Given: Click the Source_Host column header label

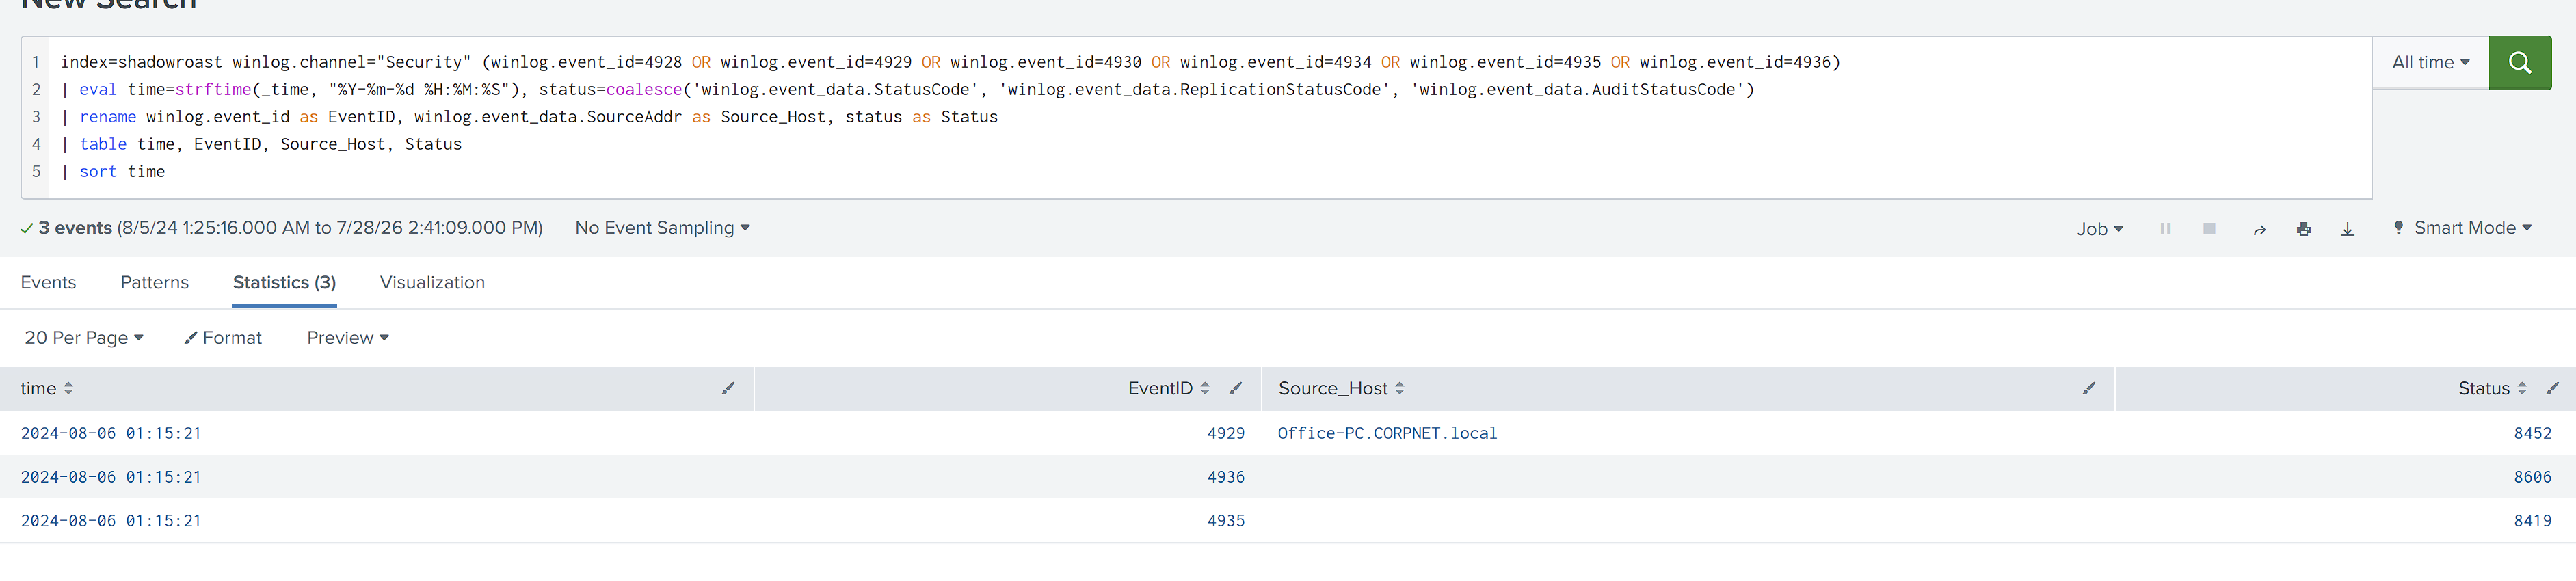Looking at the screenshot, I should point(1332,388).
